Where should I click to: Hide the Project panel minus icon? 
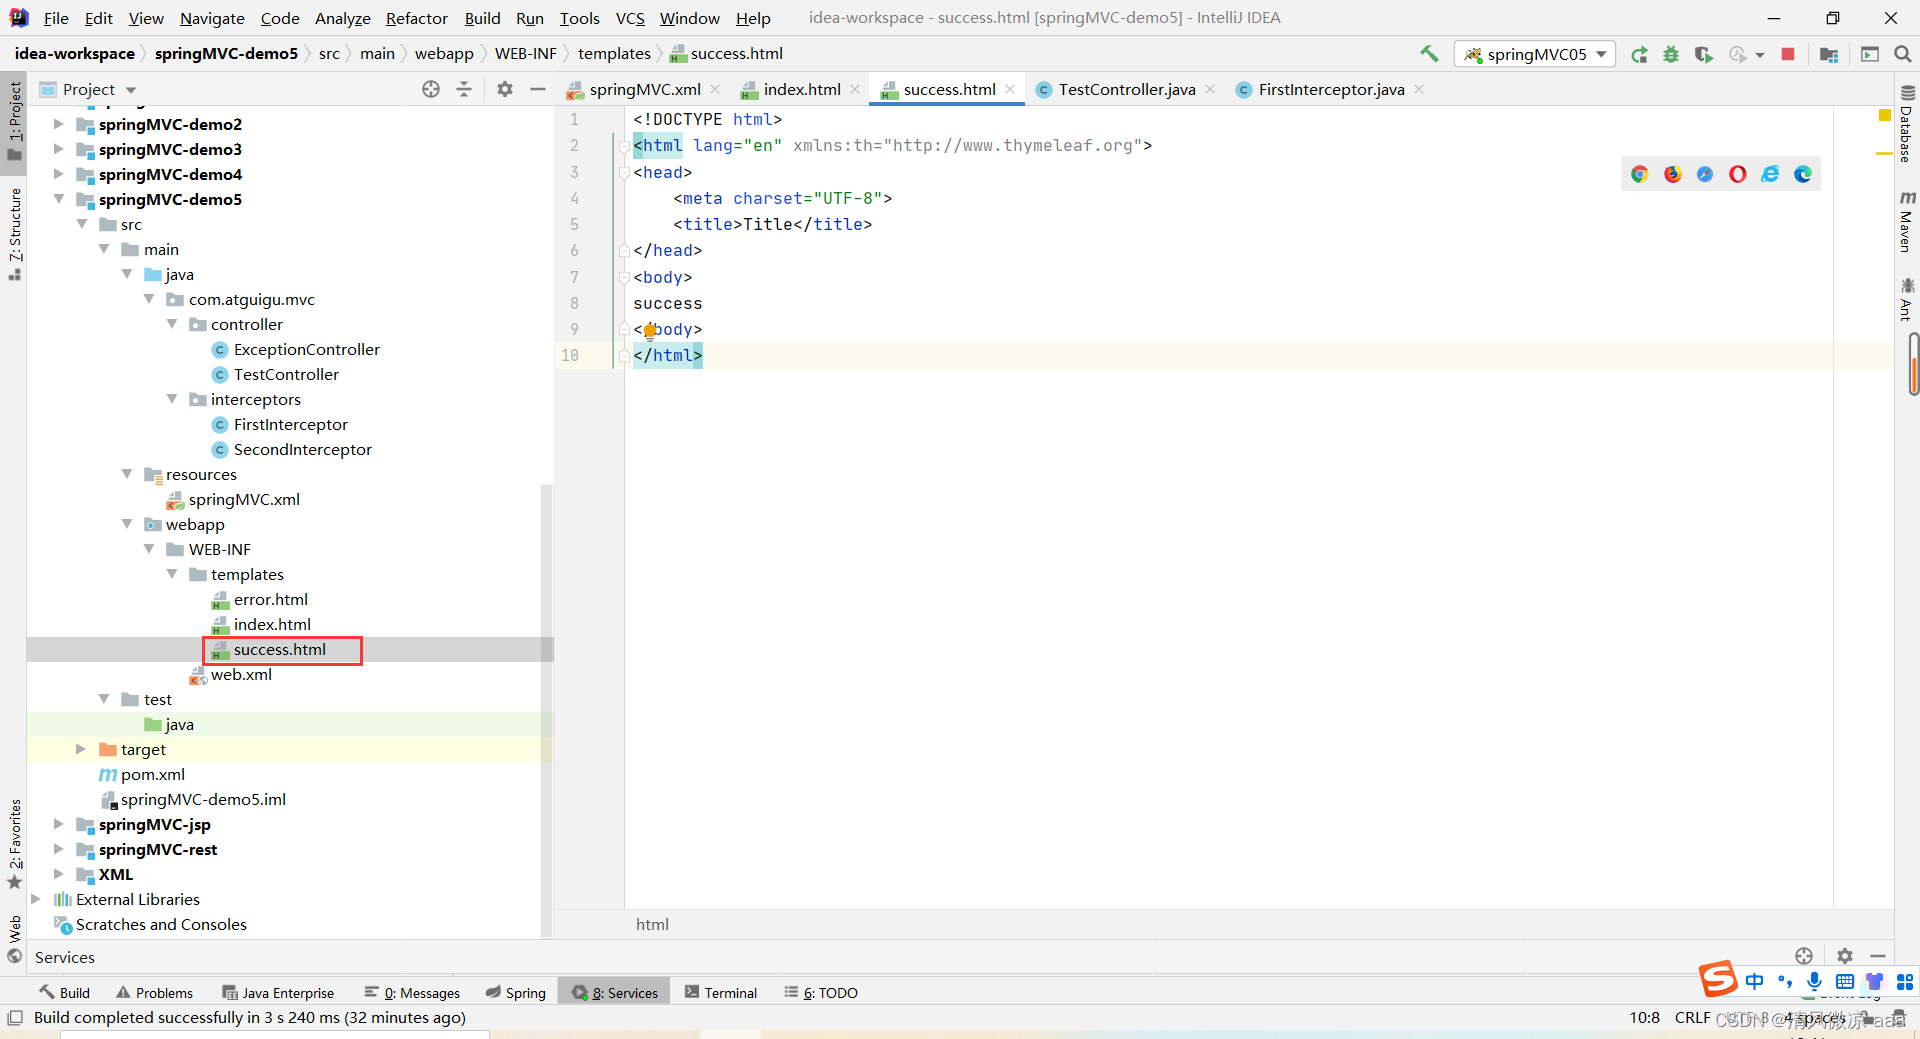(x=538, y=89)
